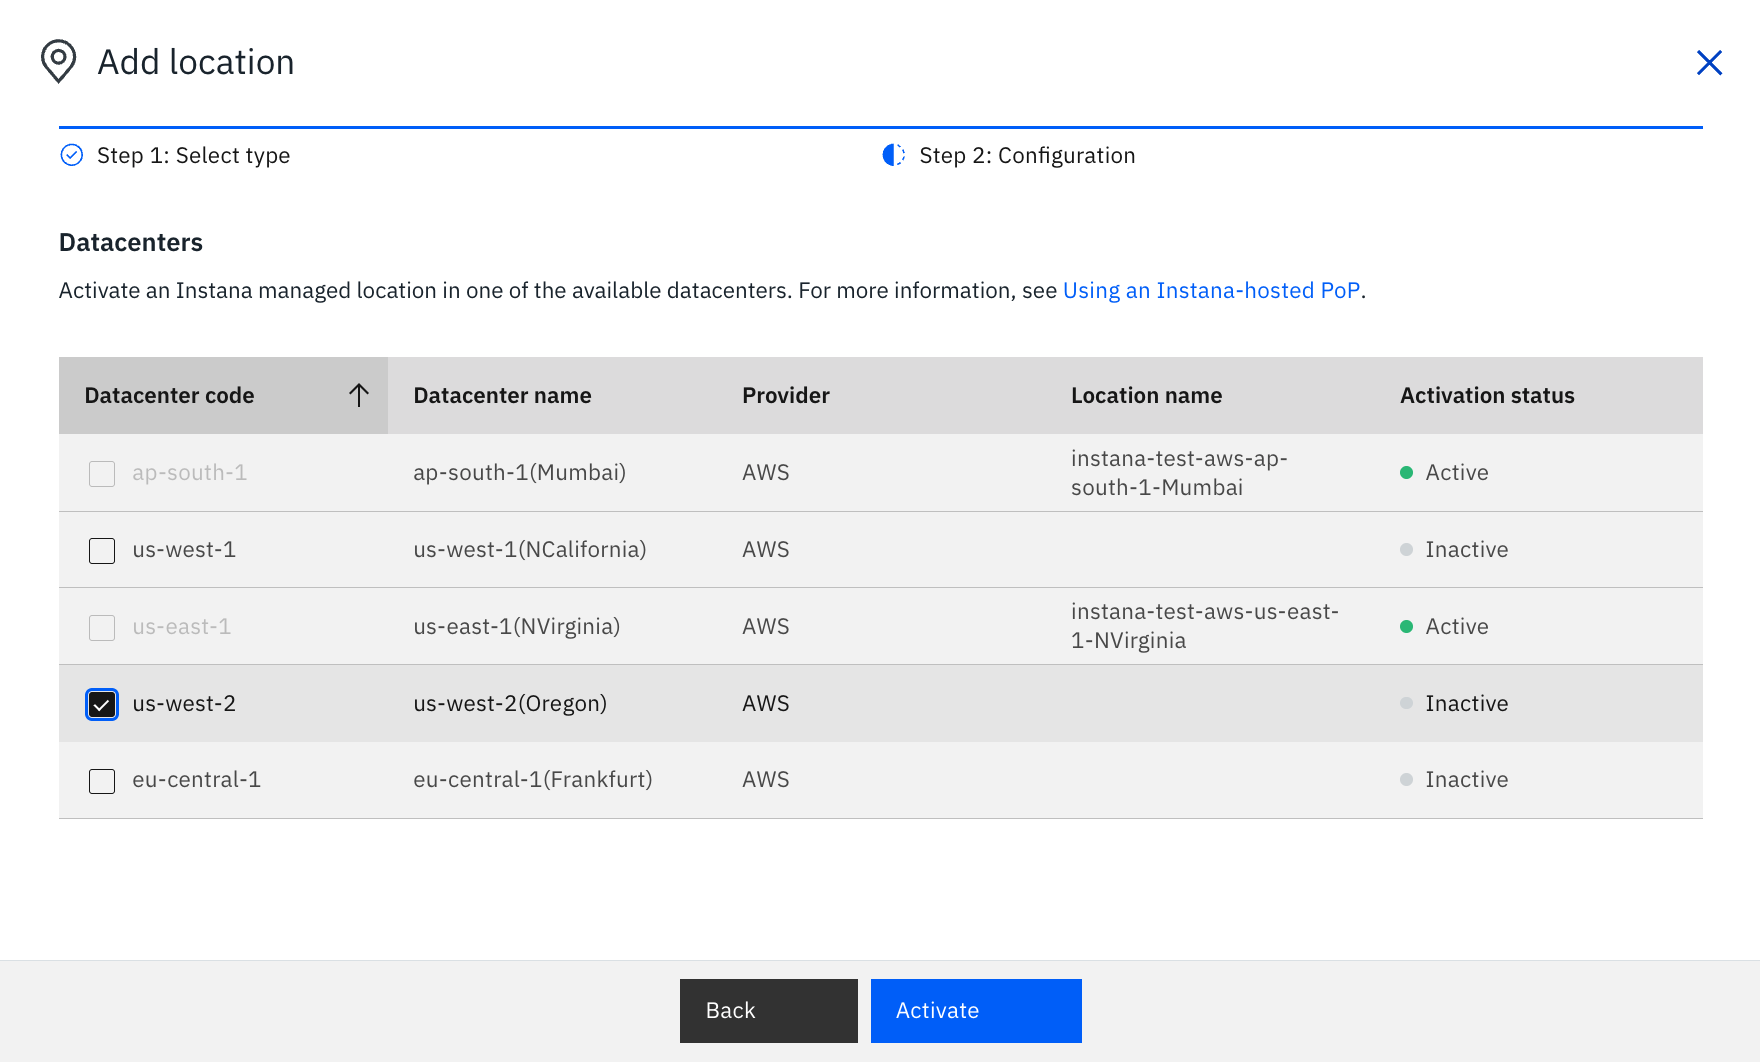Image resolution: width=1760 pixels, height=1062 pixels.
Task: Click the Activate button
Action: pyautogui.click(x=976, y=1011)
